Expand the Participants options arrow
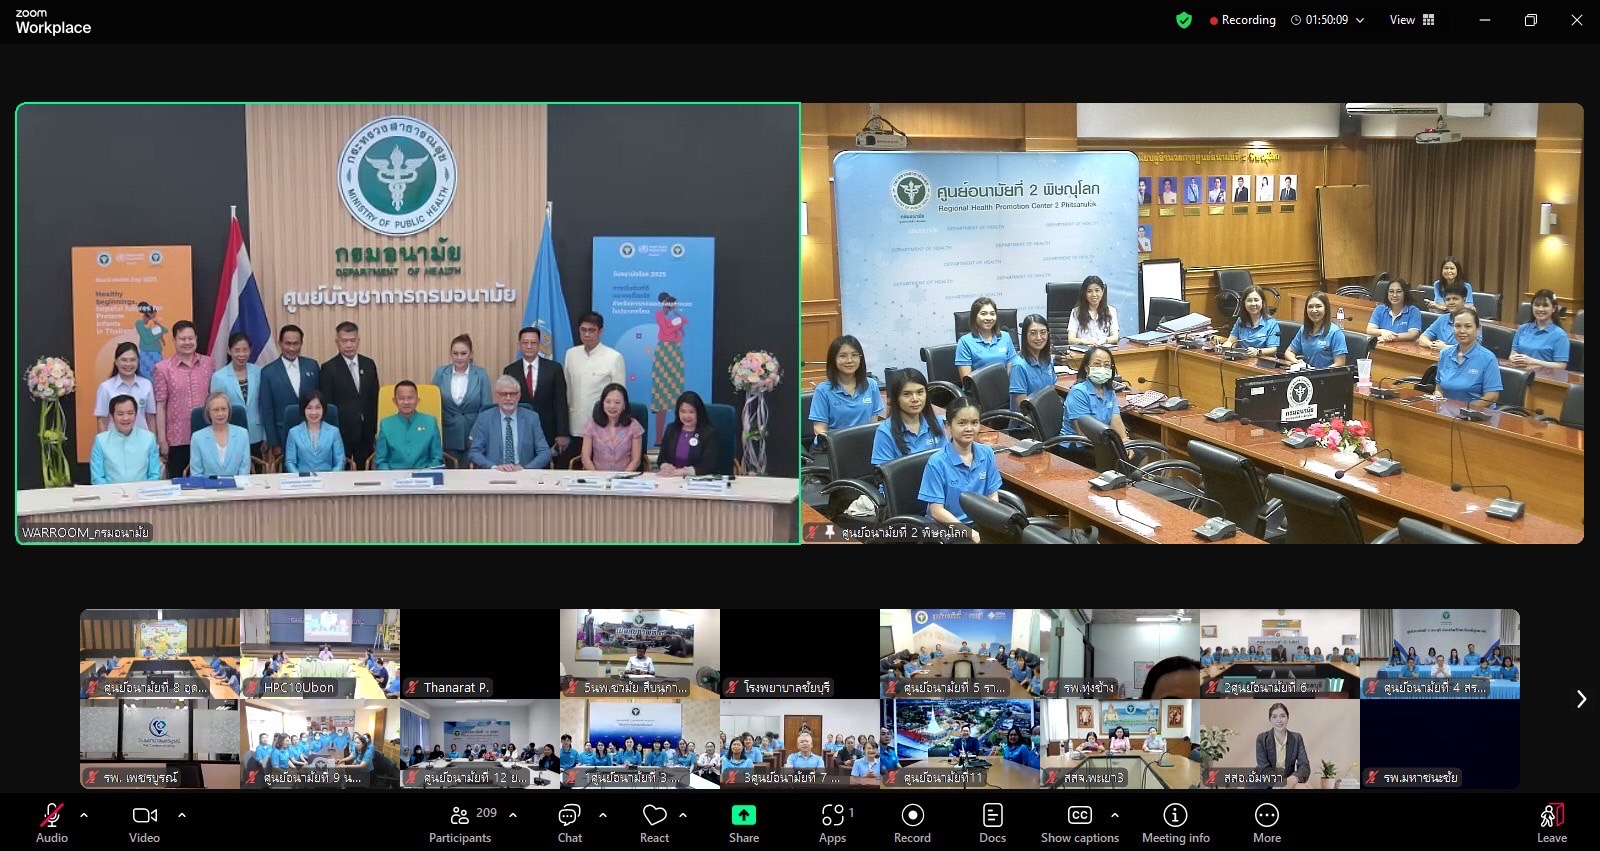 pos(513,815)
